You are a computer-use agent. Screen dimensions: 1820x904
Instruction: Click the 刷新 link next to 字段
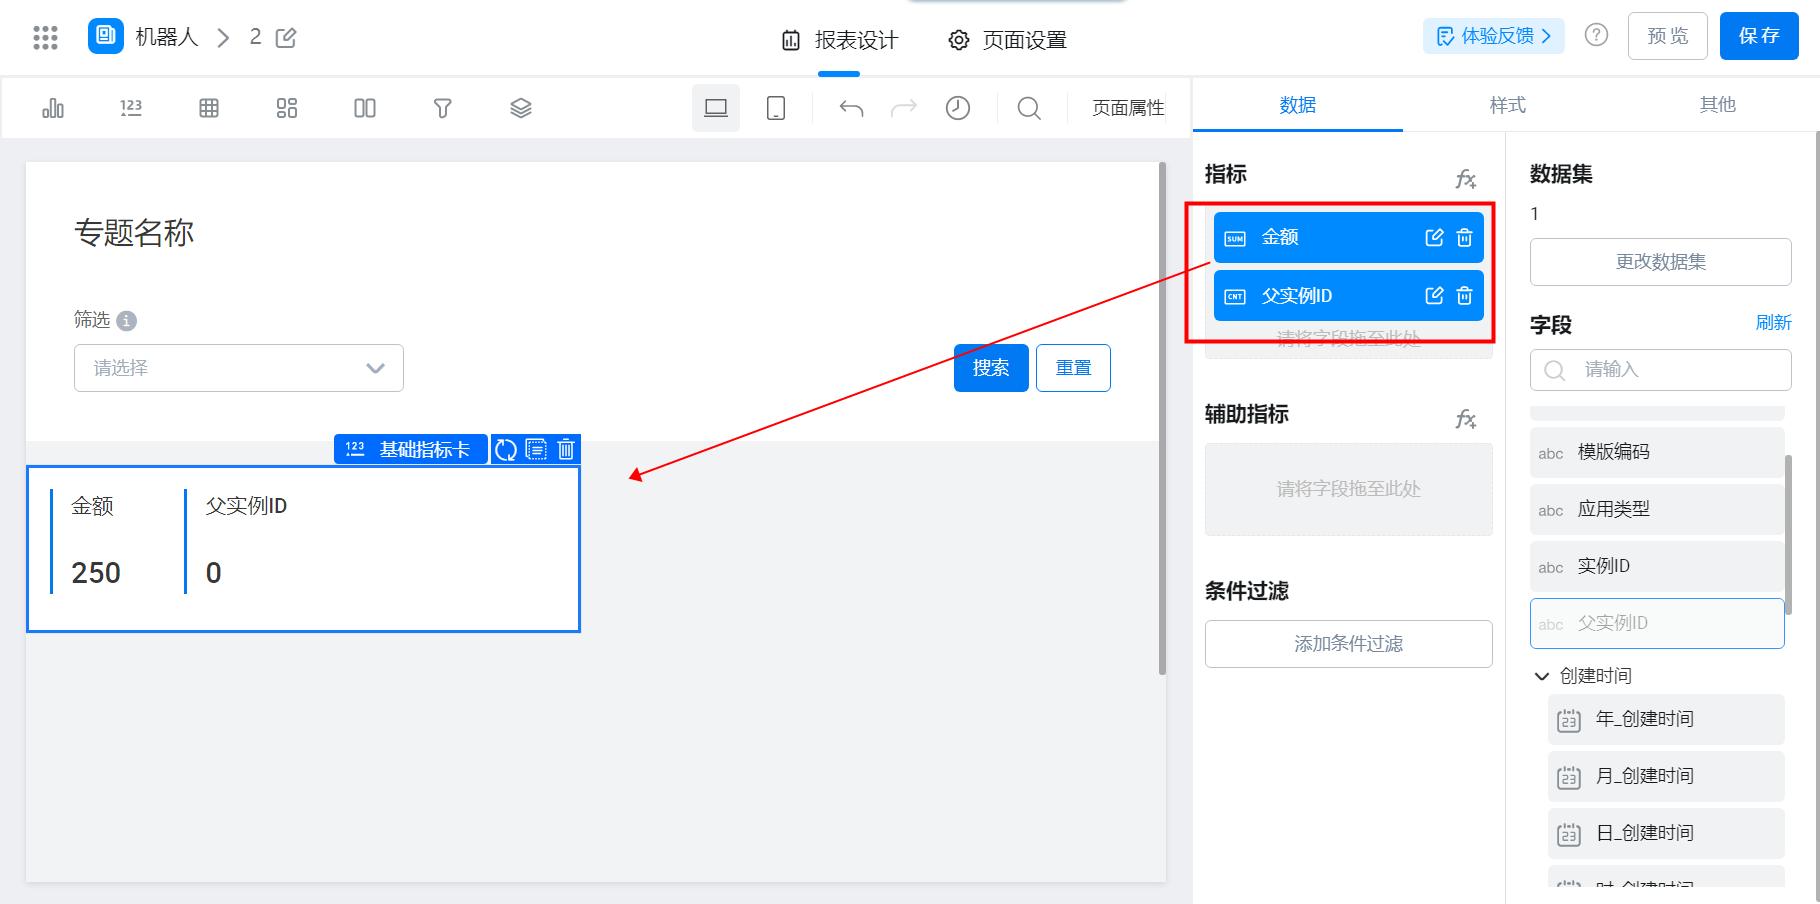tap(1773, 322)
